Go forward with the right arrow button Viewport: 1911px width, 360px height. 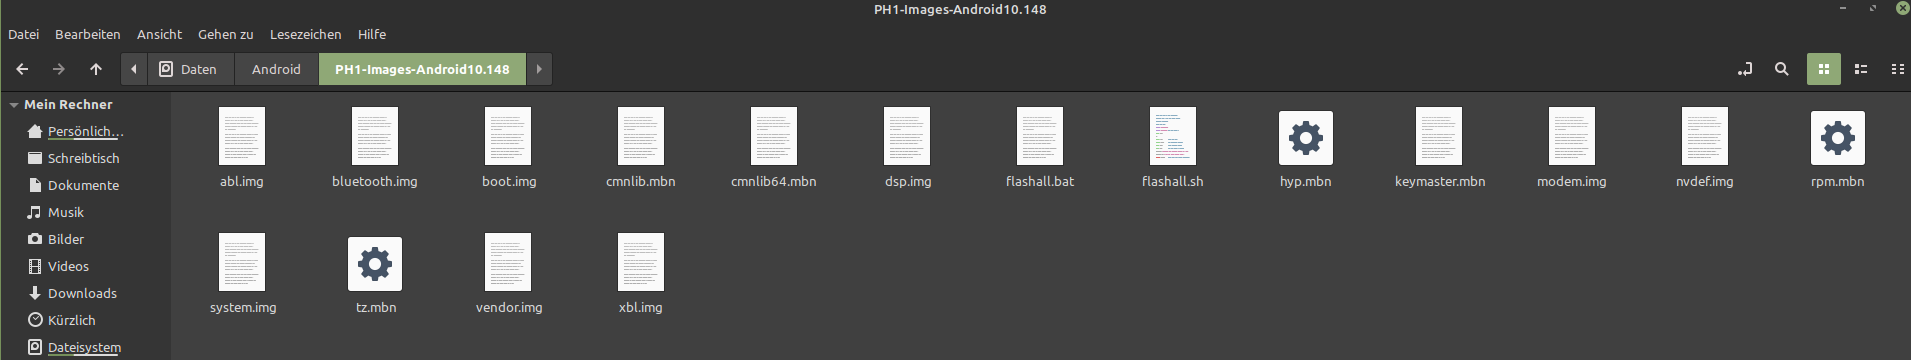point(59,69)
